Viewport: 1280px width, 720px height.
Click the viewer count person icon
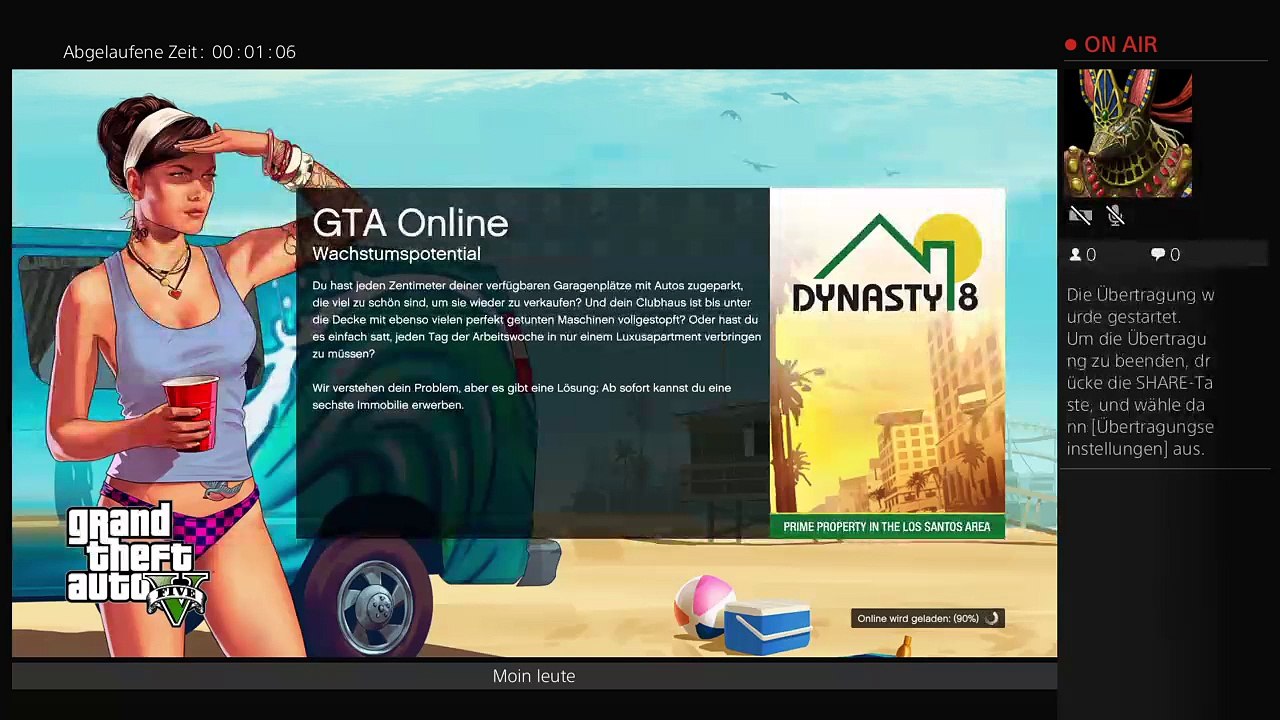(x=1076, y=255)
